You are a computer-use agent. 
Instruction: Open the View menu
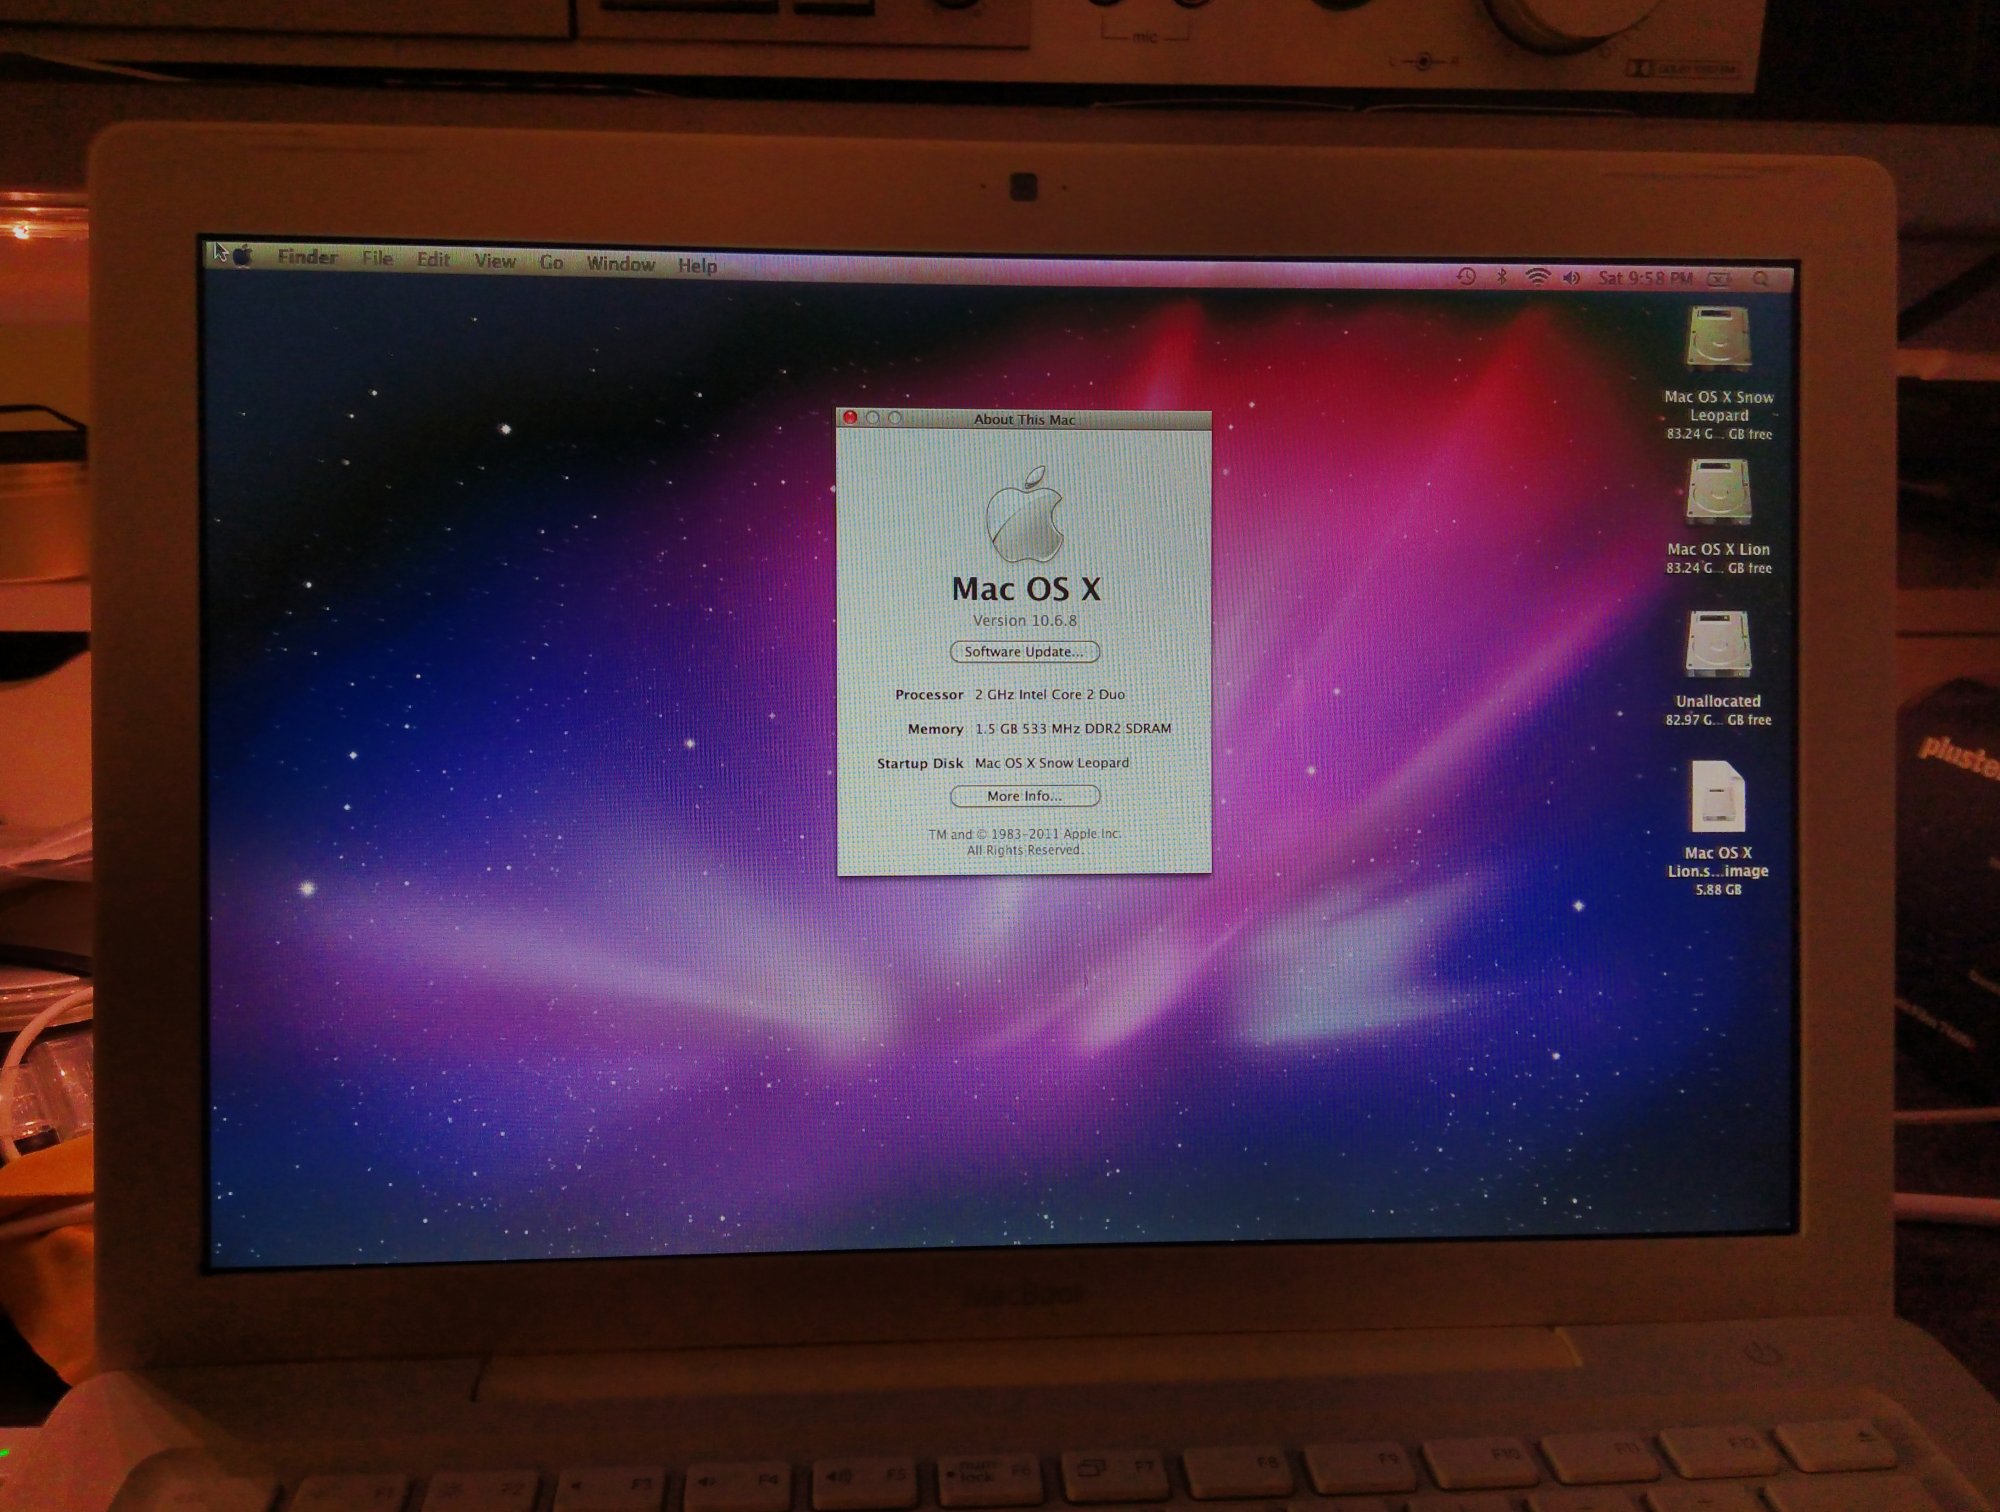495,261
